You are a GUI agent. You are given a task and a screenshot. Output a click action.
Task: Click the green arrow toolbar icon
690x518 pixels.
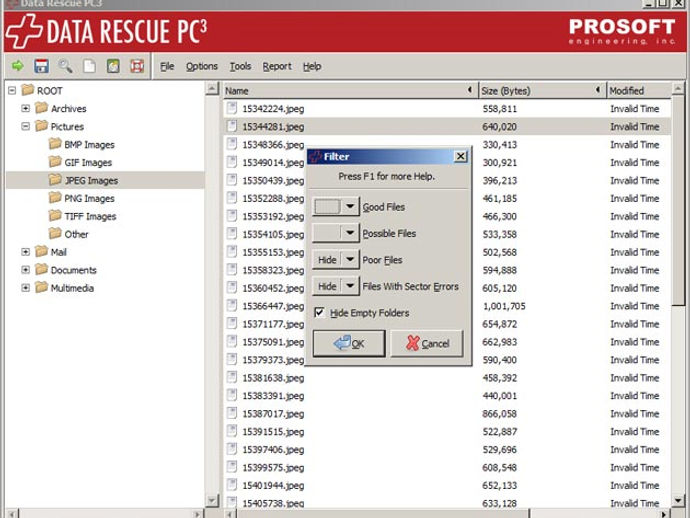pos(18,66)
